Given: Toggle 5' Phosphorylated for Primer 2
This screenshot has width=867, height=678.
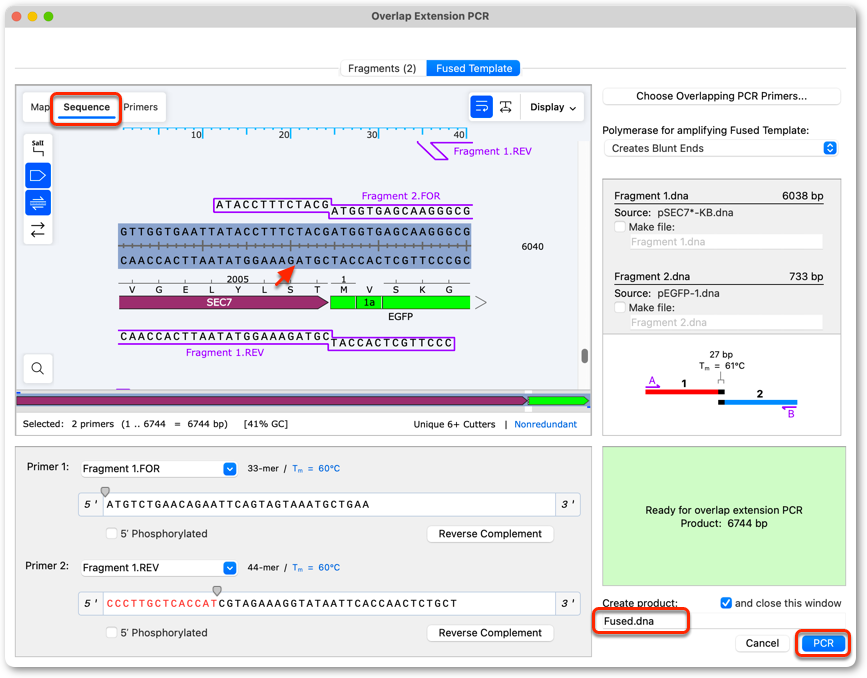Looking at the screenshot, I should pyautogui.click(x=112, y=633).
